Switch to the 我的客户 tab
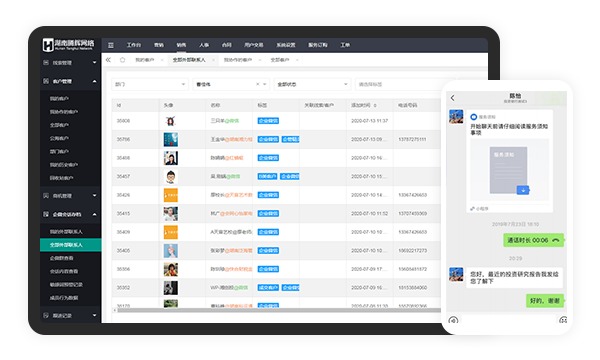Screen dimensions: 600x360 (x=145, y=60)
